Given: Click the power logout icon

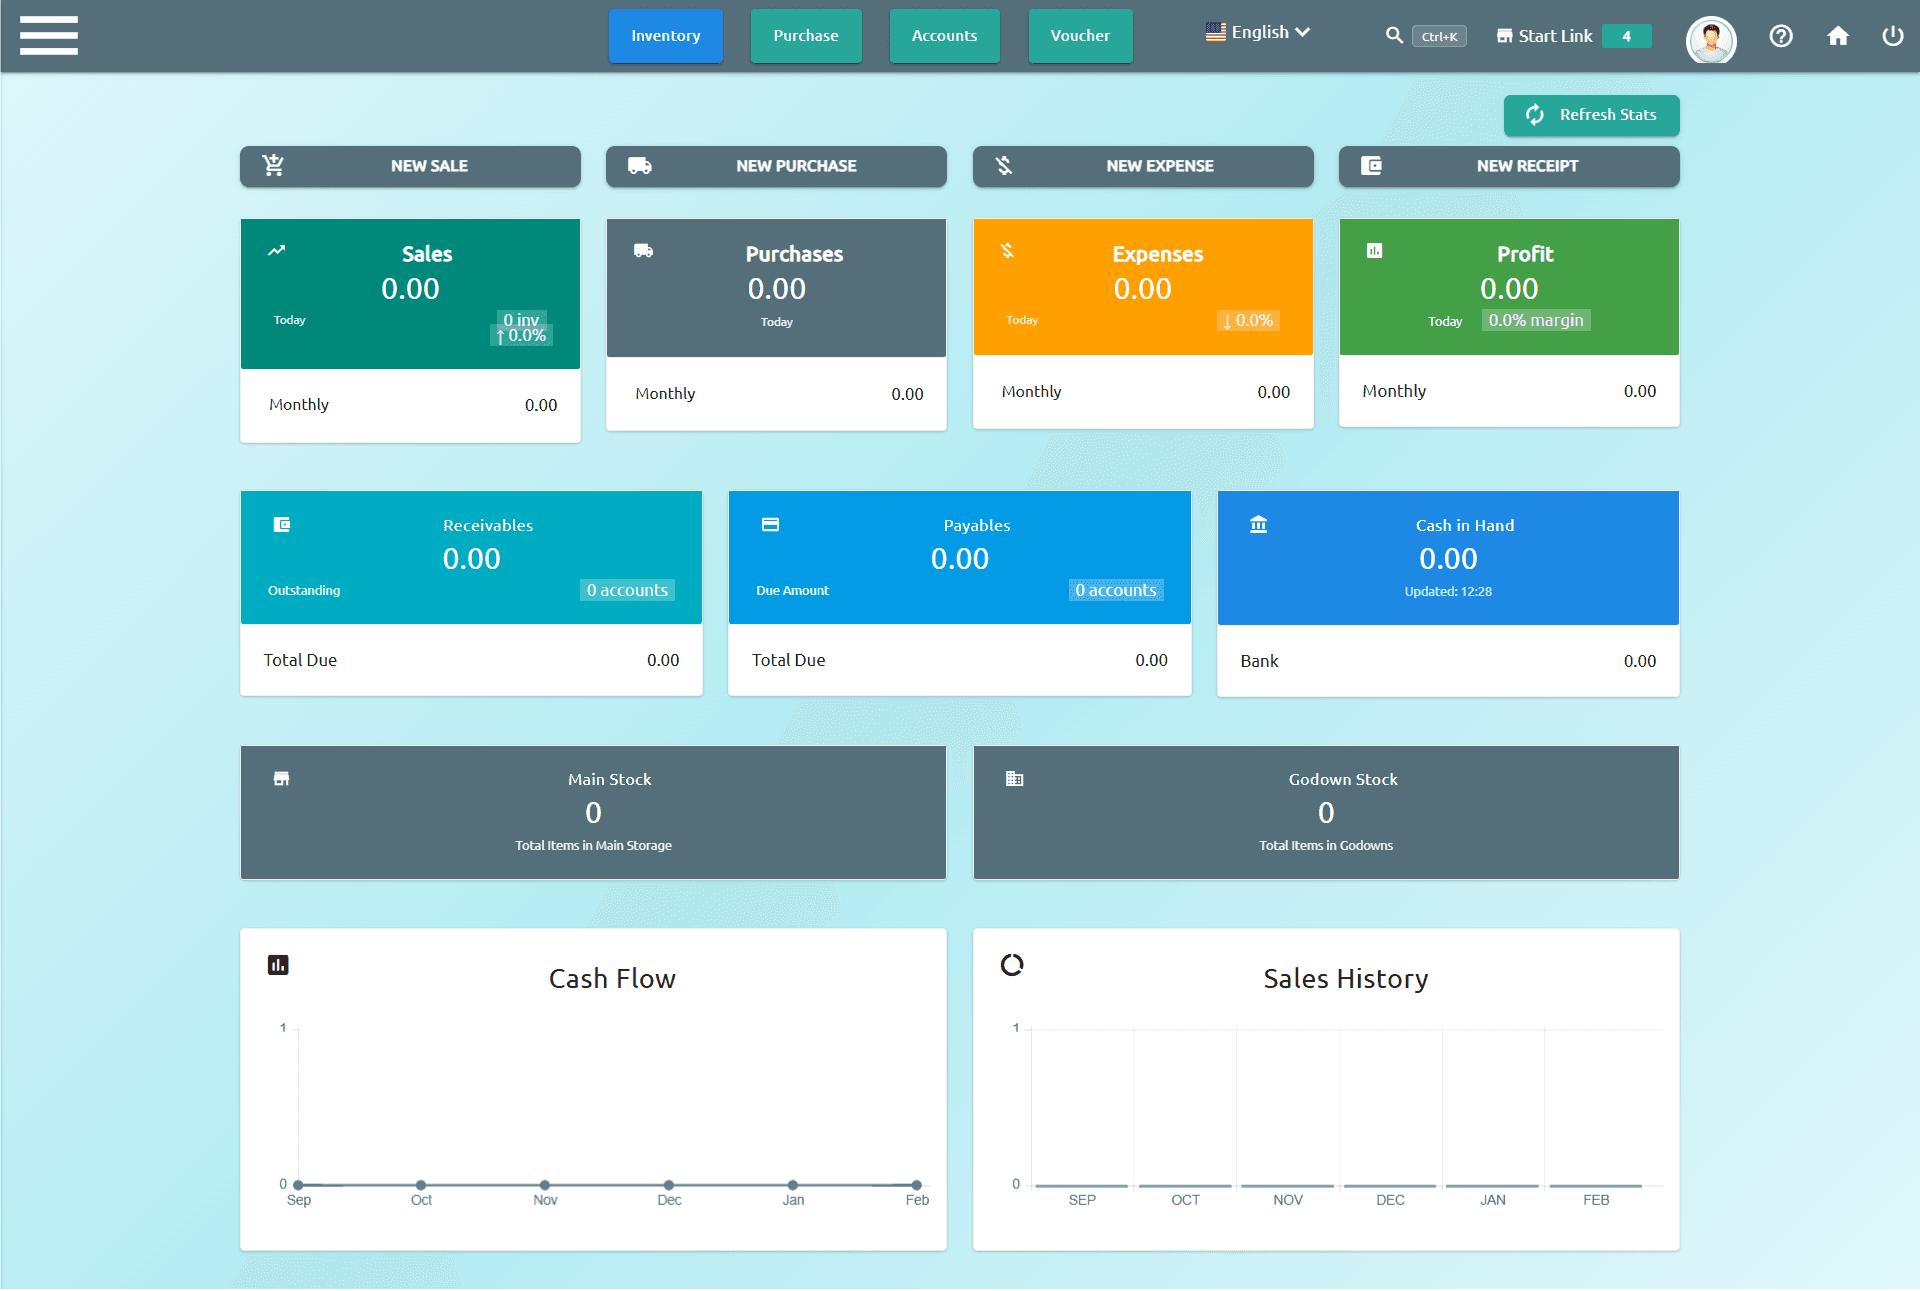Looking at the screenshot, I should tap(1892, 36).
